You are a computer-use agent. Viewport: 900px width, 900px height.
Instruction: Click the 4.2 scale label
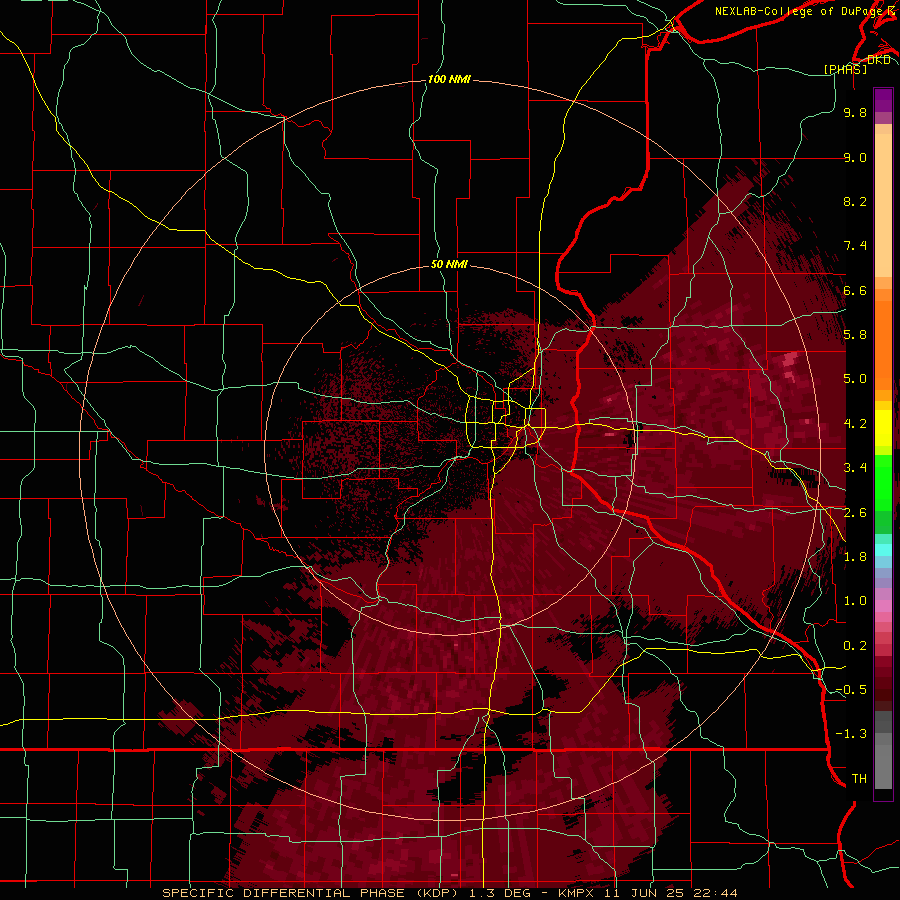coord(855,424)
